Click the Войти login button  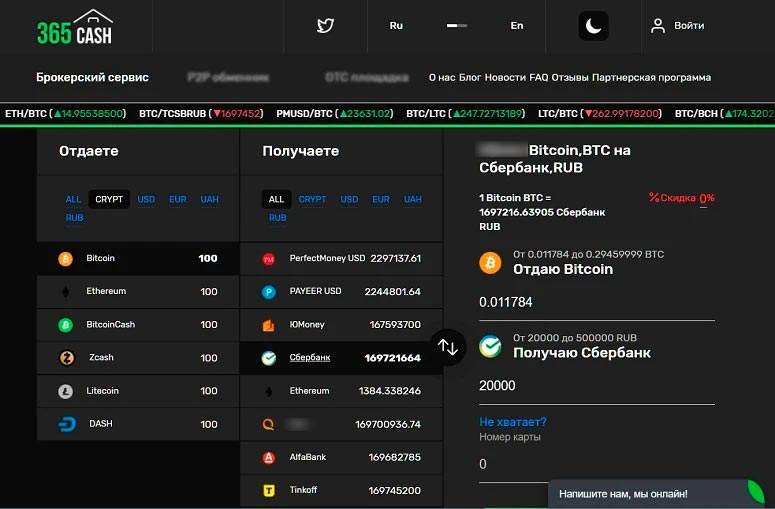pos(678,26)
